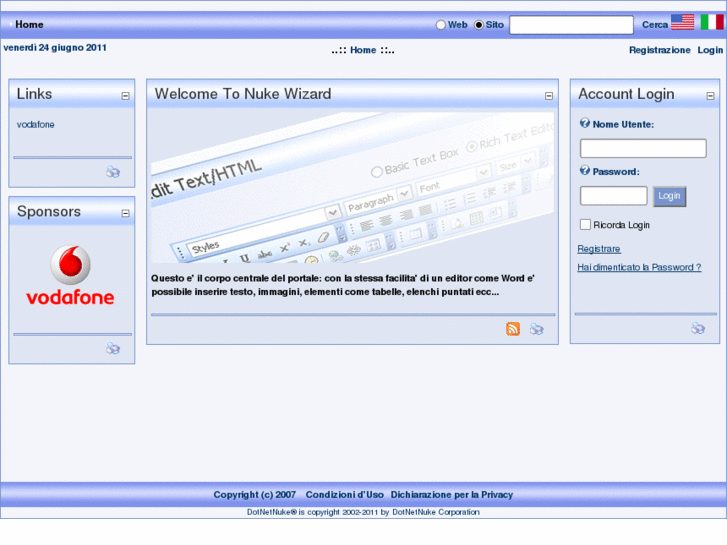Click the DotNetNuke Corporation copyright line
The height and width of the screenshot is (545, 727).
tap(363, 512)
